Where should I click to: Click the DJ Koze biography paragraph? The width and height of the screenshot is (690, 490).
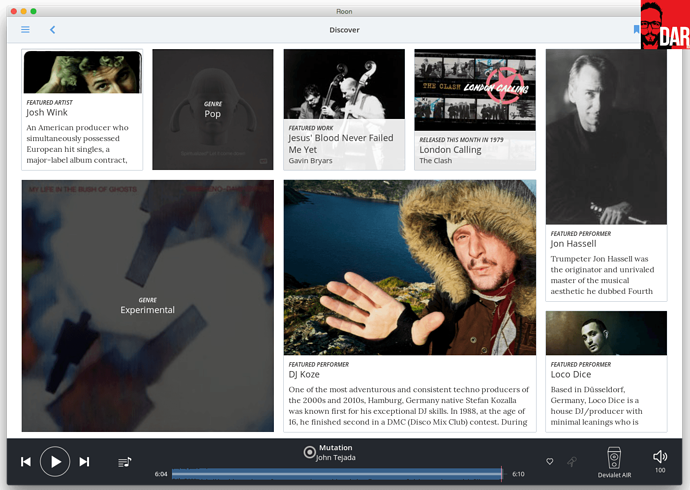(x=409, y=406)
